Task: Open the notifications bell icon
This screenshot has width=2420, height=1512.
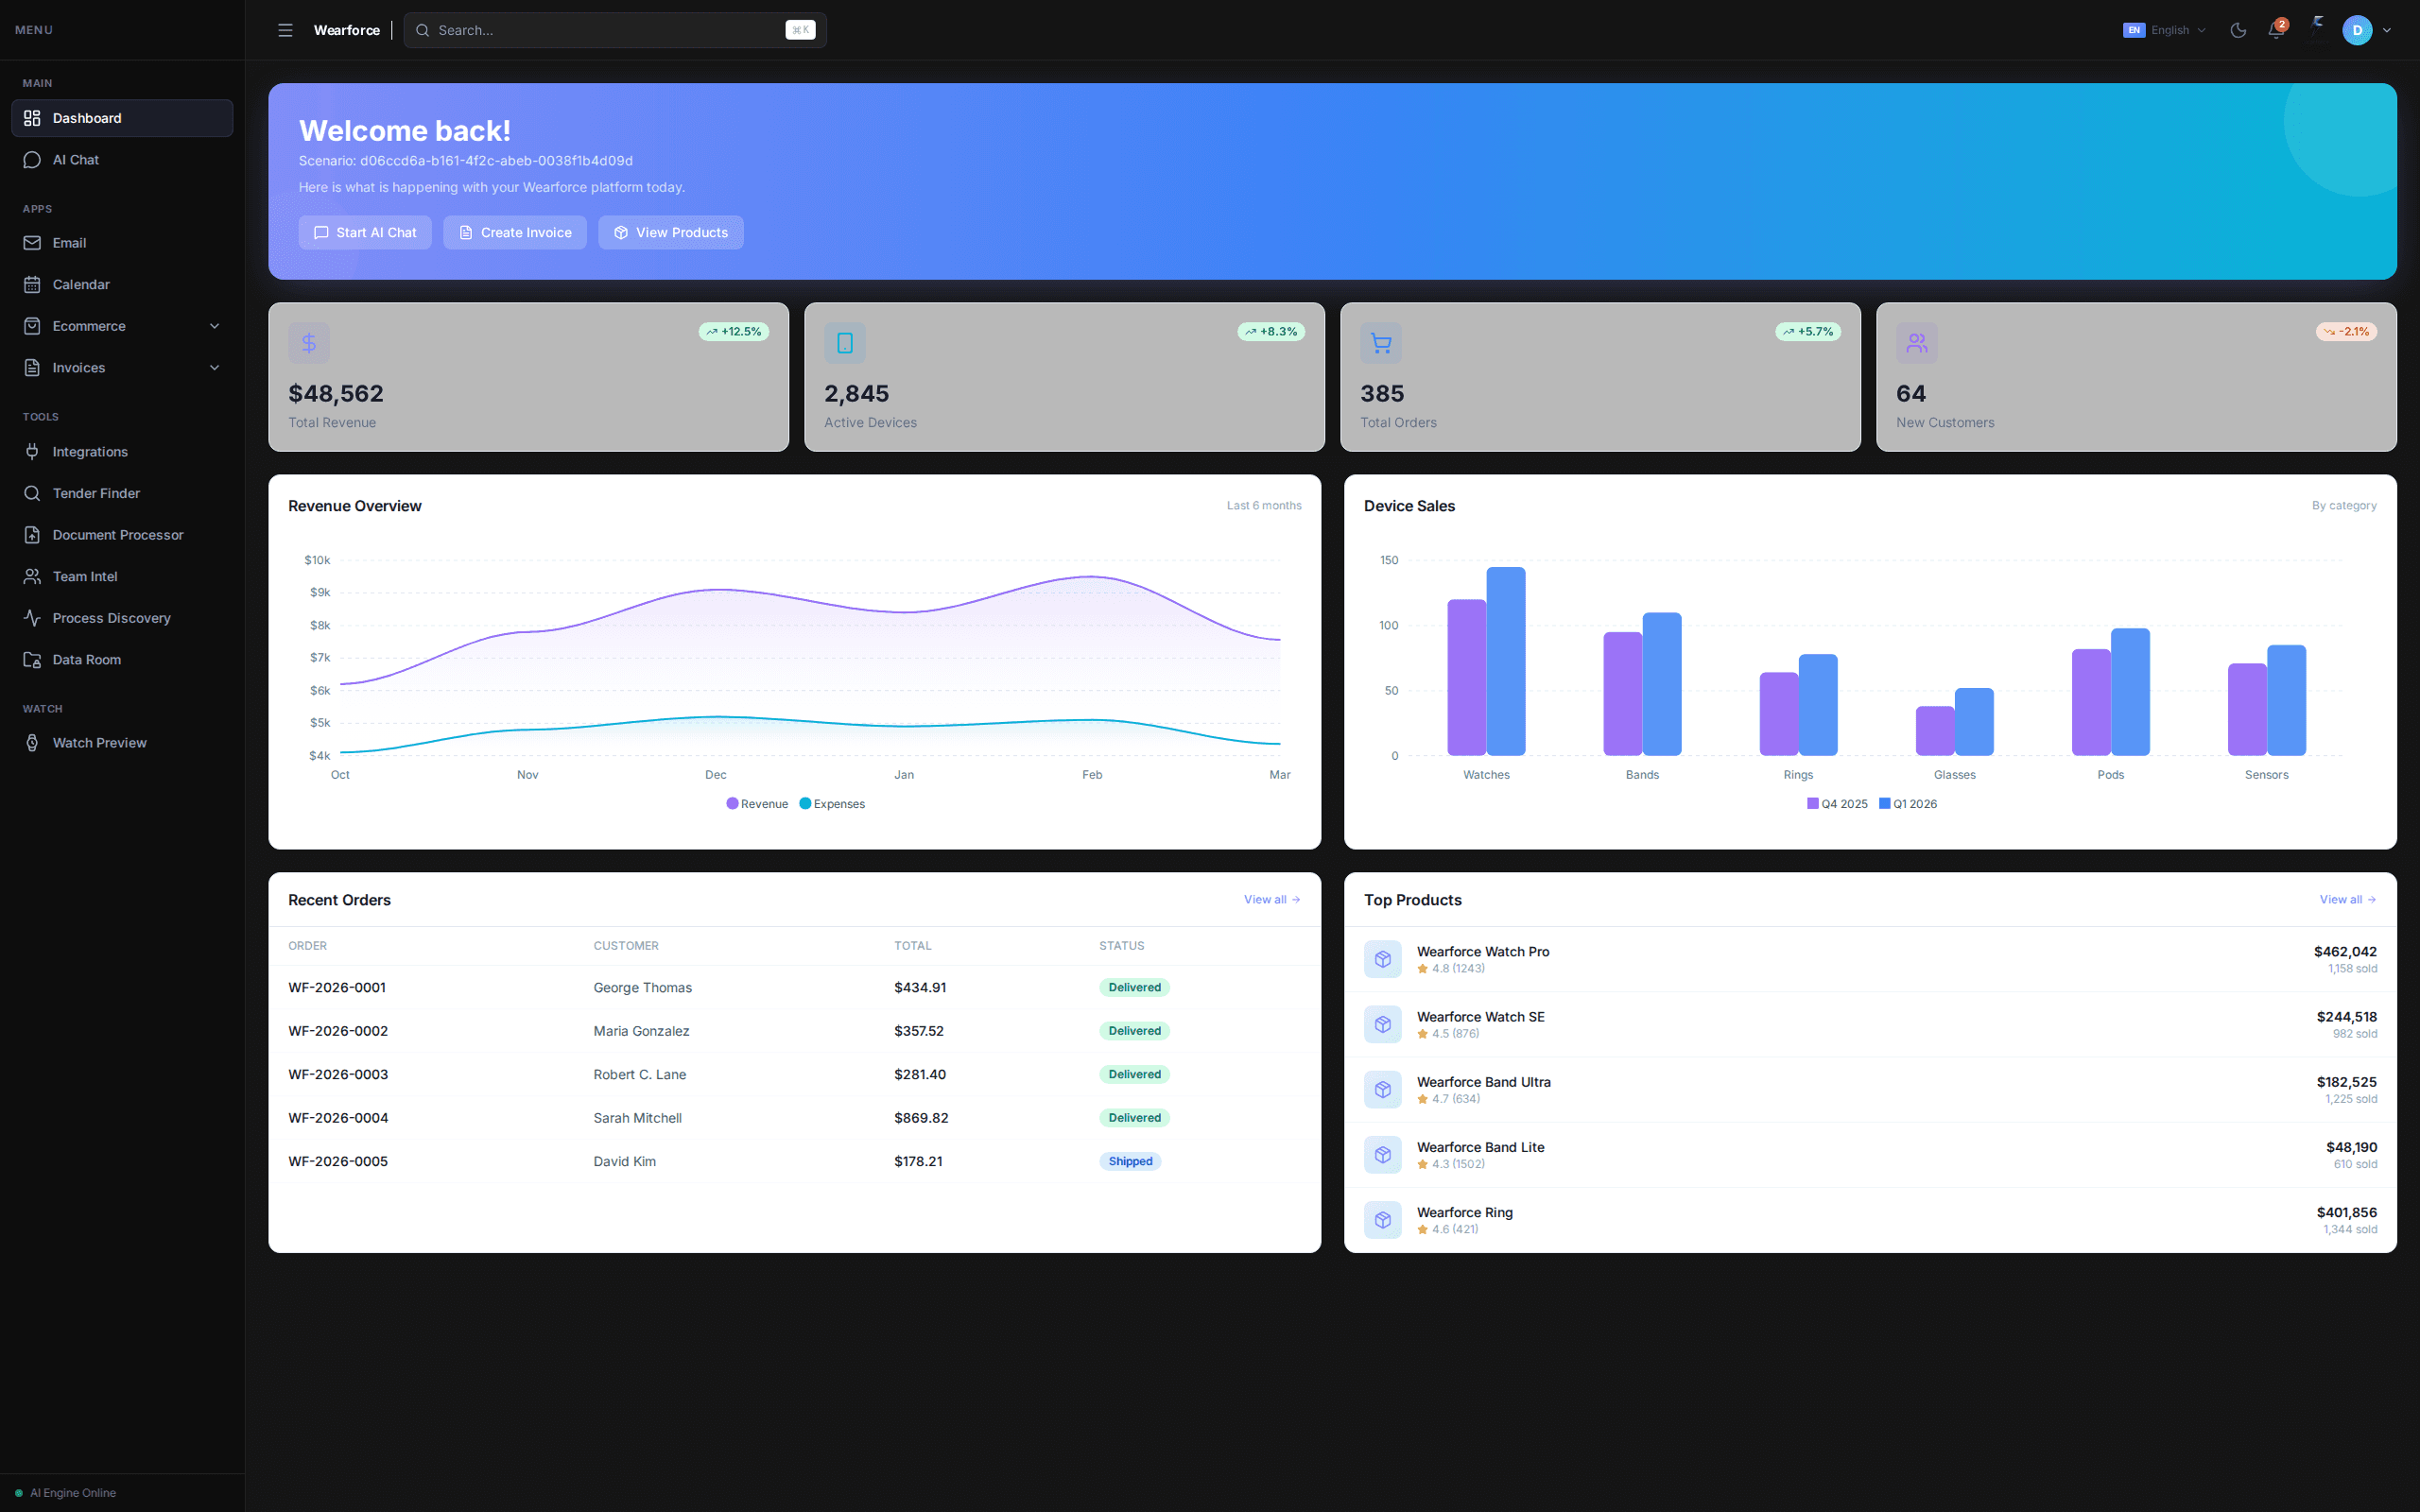Action: 2276,30
